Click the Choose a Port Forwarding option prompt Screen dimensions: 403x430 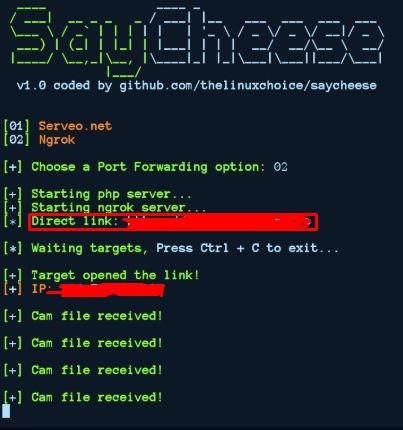(x=148, y=167)
